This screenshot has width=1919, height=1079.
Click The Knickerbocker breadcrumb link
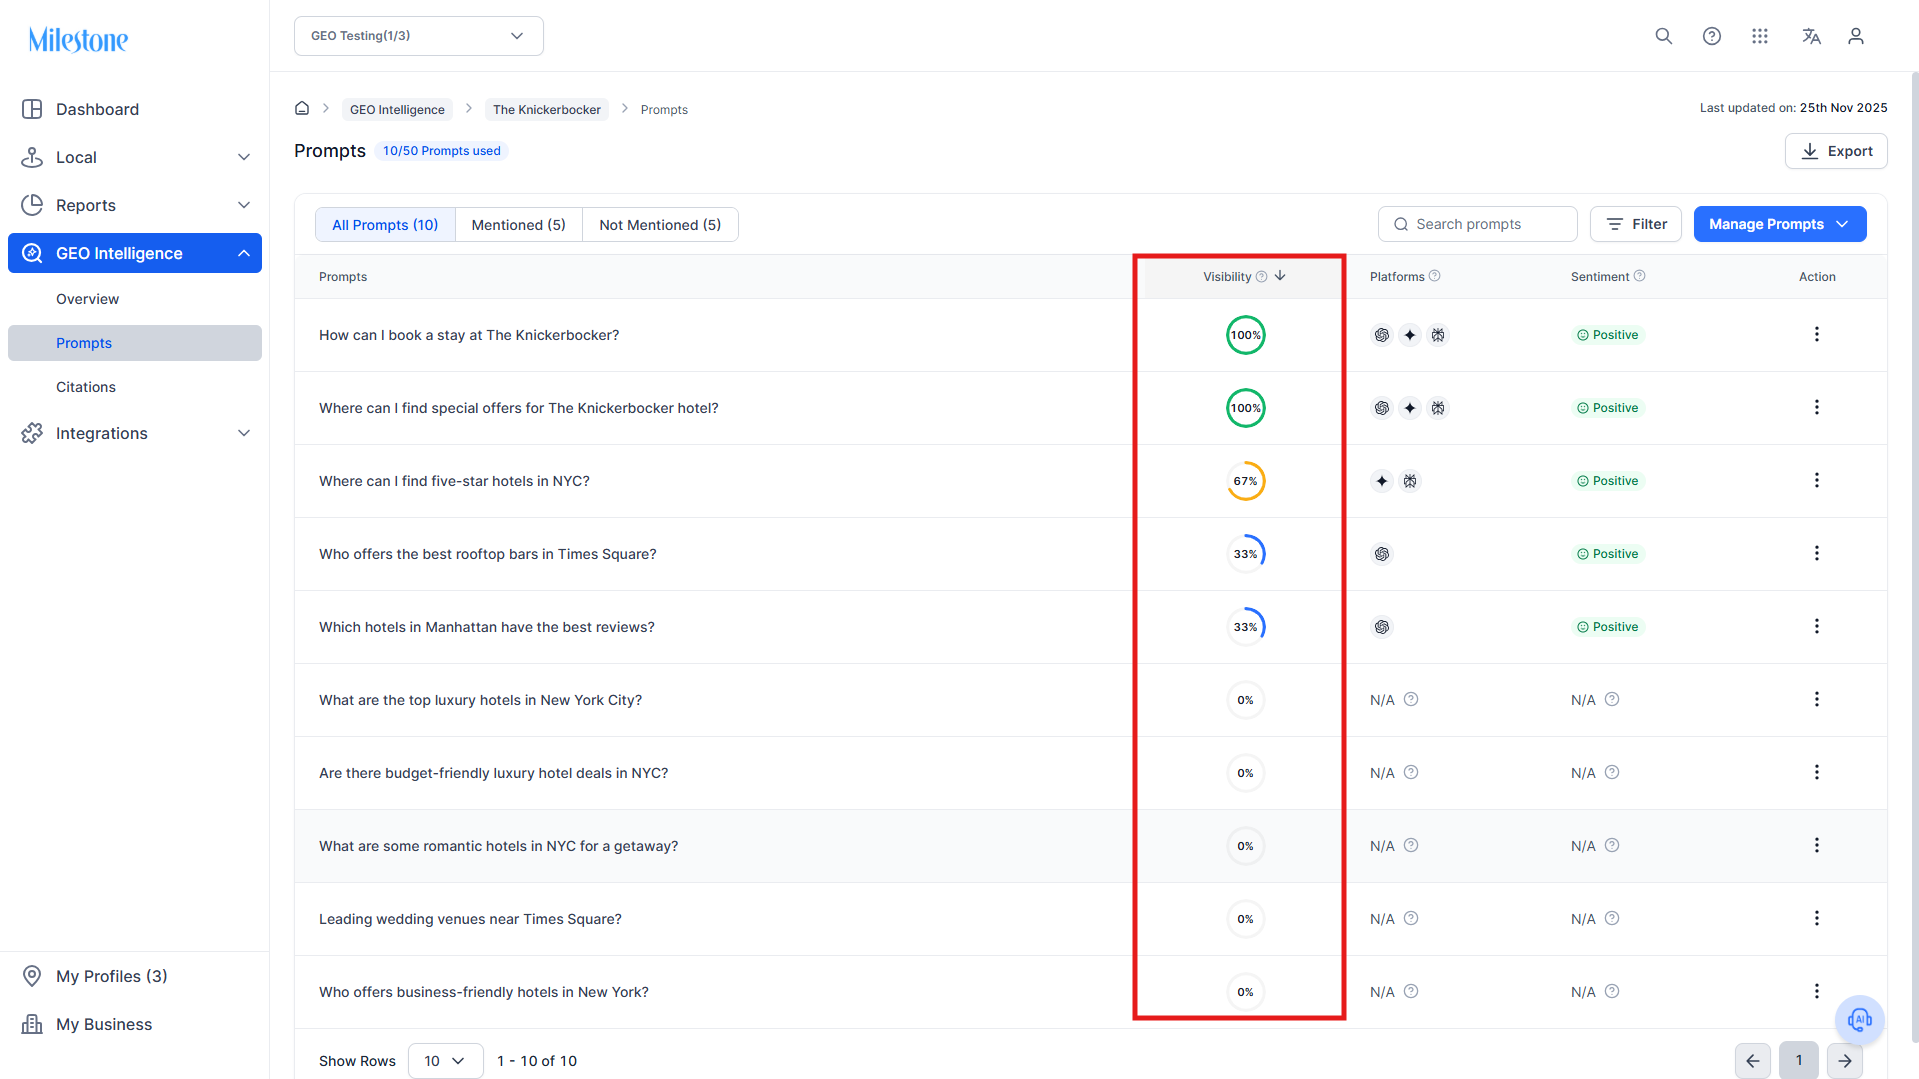point(547,109)
